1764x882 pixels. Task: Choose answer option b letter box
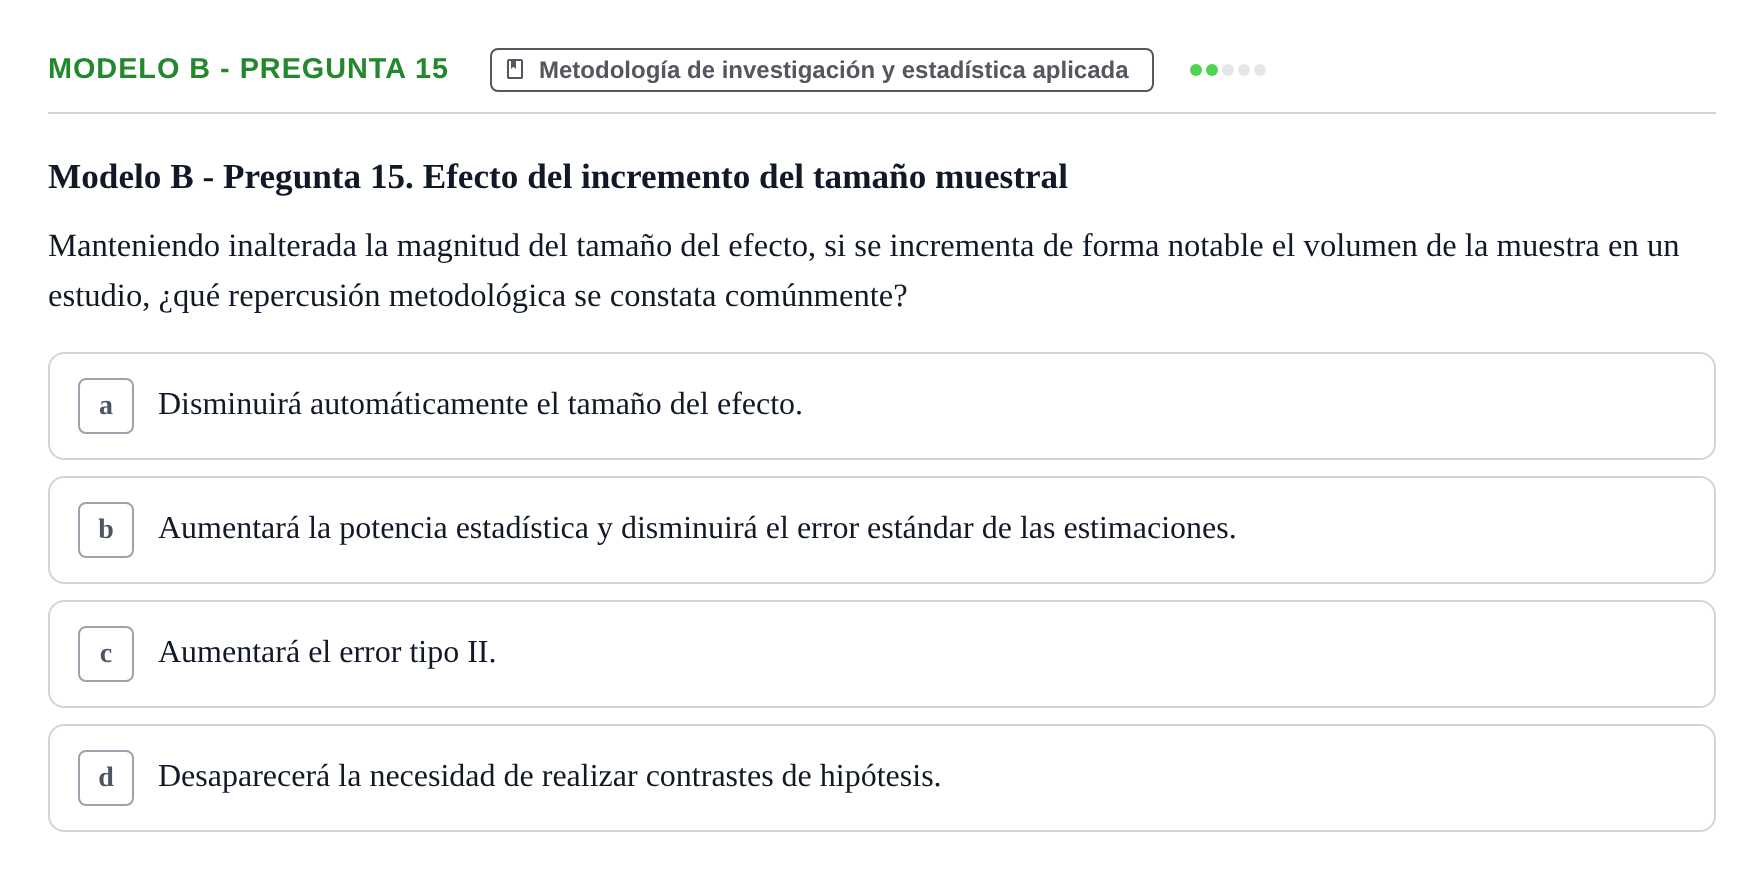pos(106,530)
